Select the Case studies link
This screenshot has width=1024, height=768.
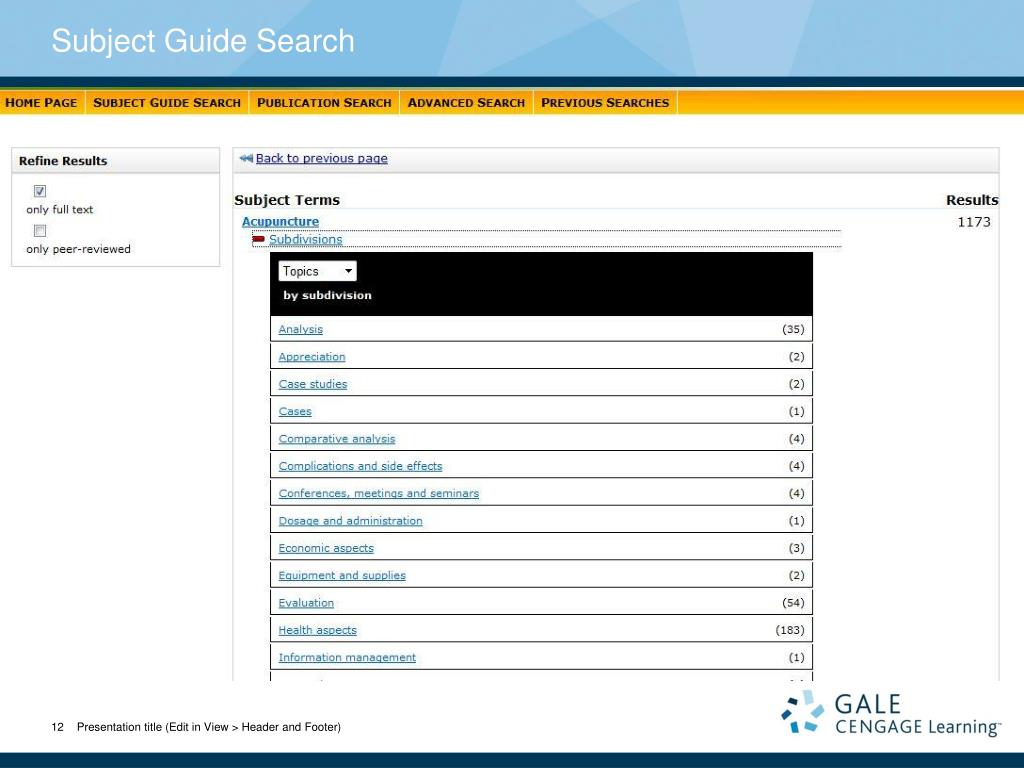(x=313, y=384)
